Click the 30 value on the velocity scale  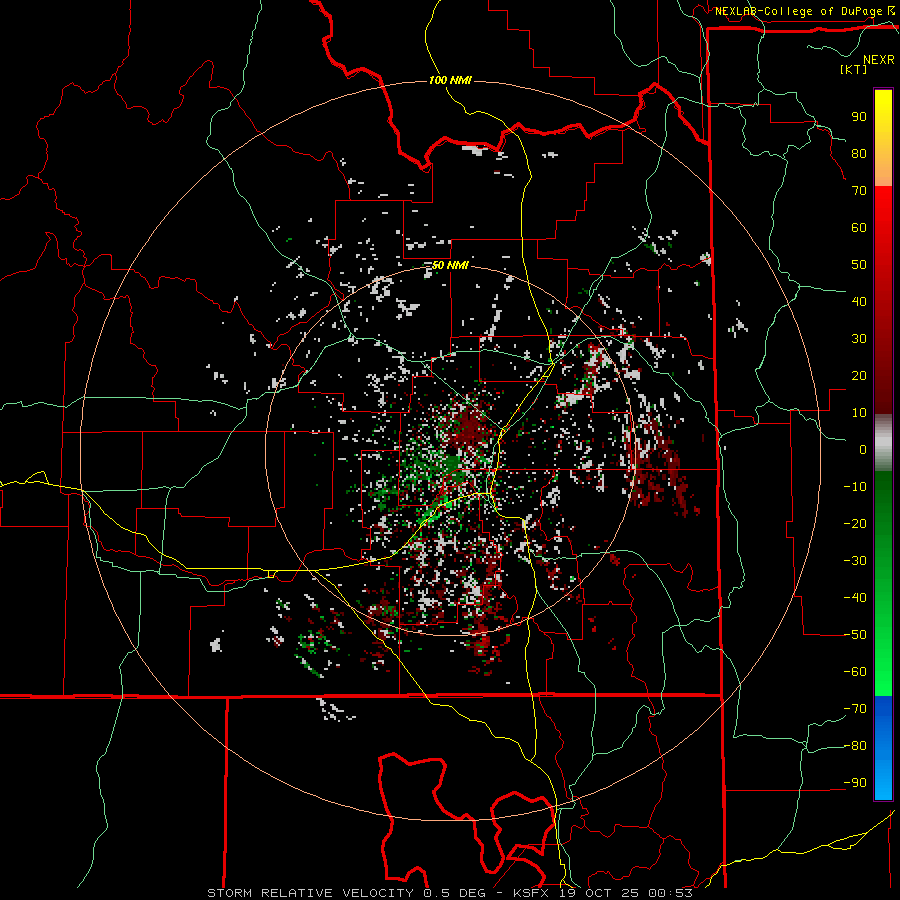[859, 339]
